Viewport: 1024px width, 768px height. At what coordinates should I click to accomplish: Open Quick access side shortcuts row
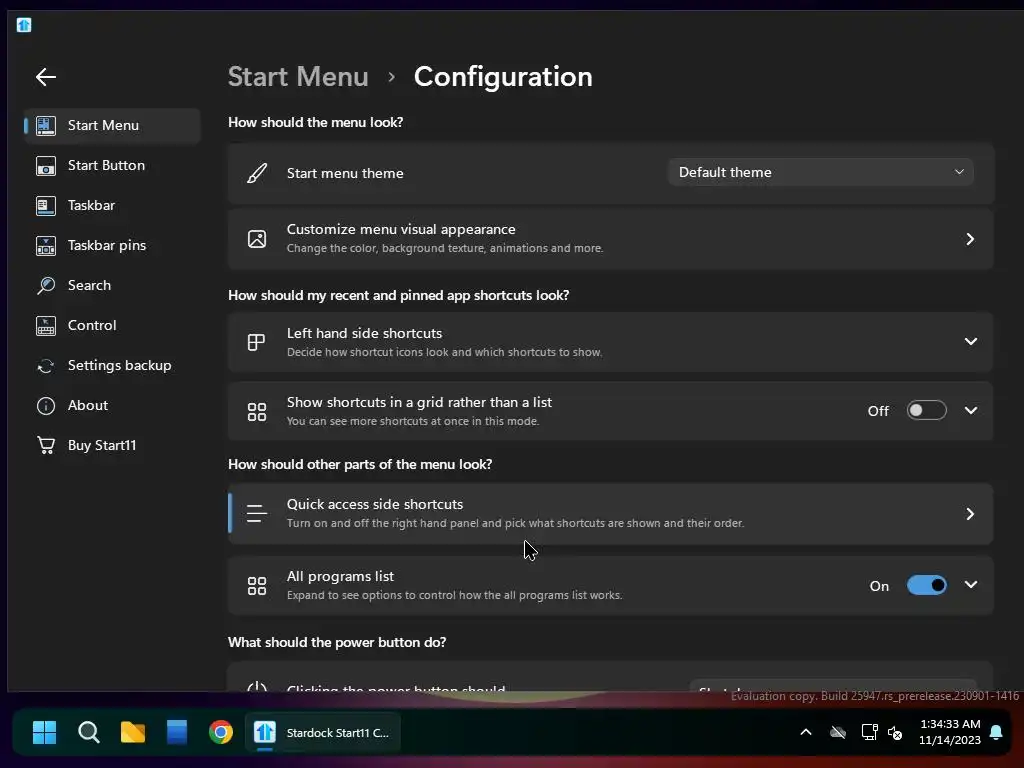(x=611, y=514)
